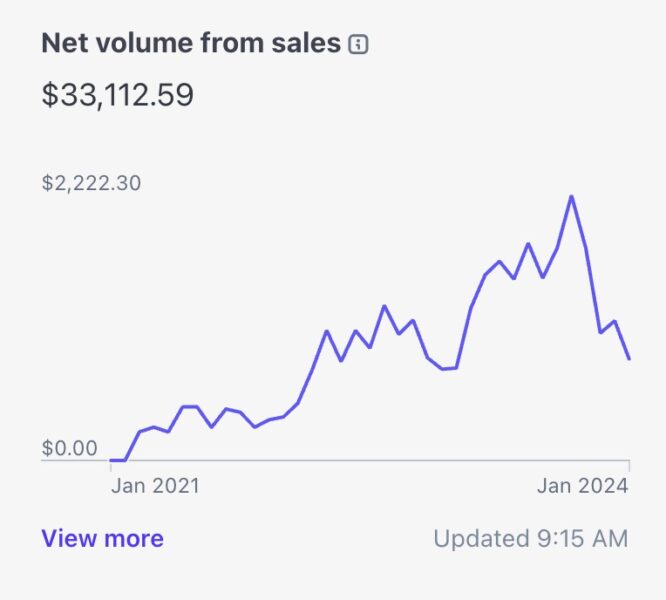Click the tick mark above Jan 2024
Viewport: 666px width, 600px height.
629,465
